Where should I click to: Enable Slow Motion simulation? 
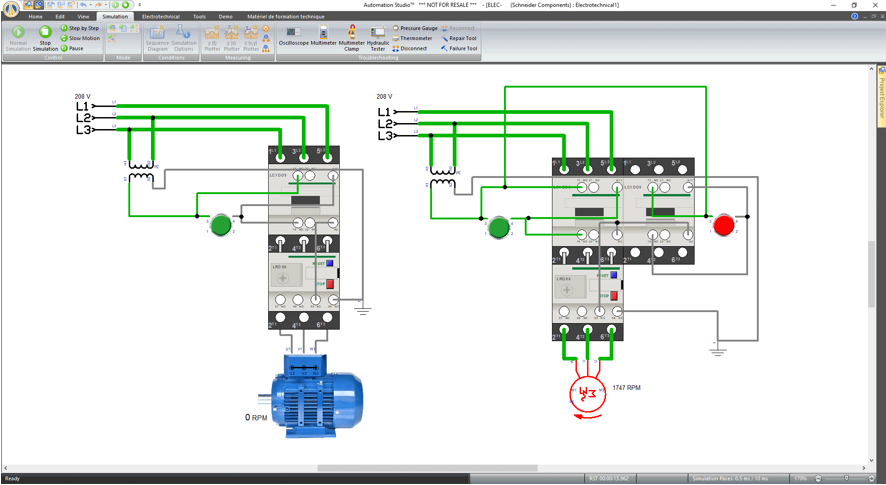pos(81,39)
